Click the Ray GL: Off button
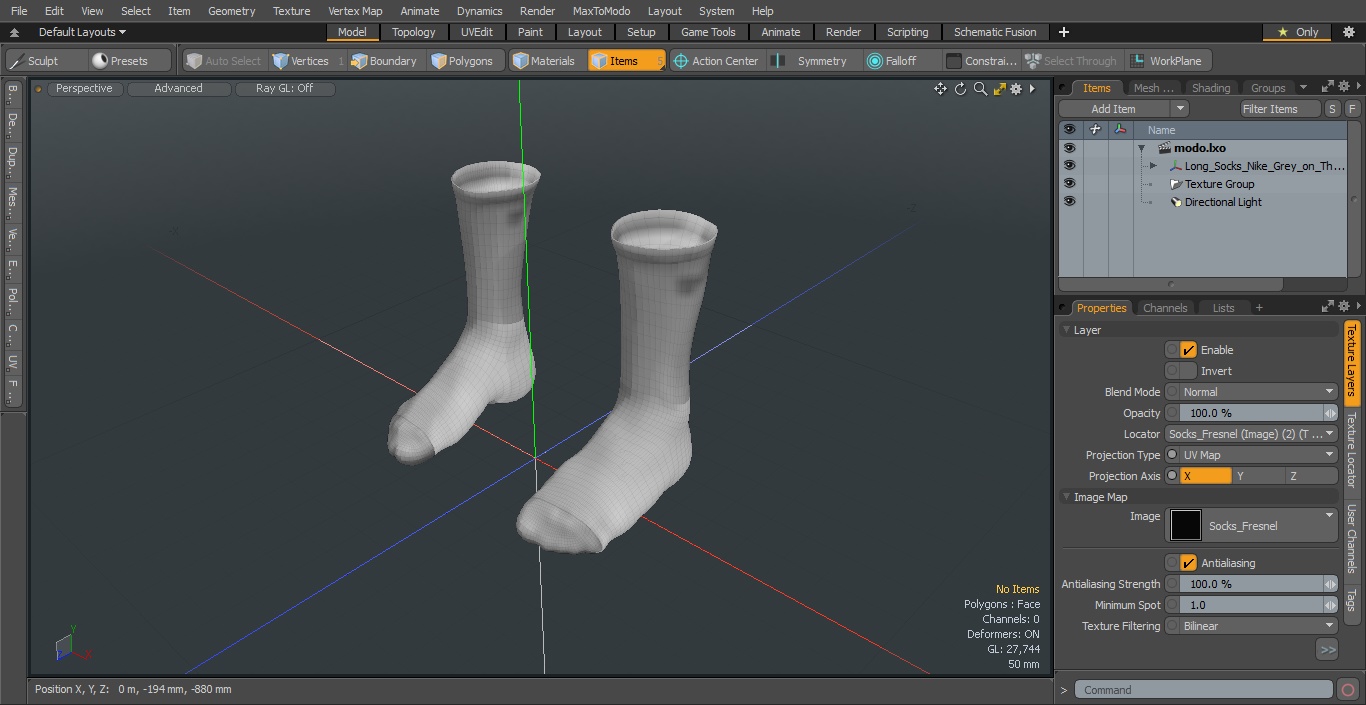 click(284, 88)
